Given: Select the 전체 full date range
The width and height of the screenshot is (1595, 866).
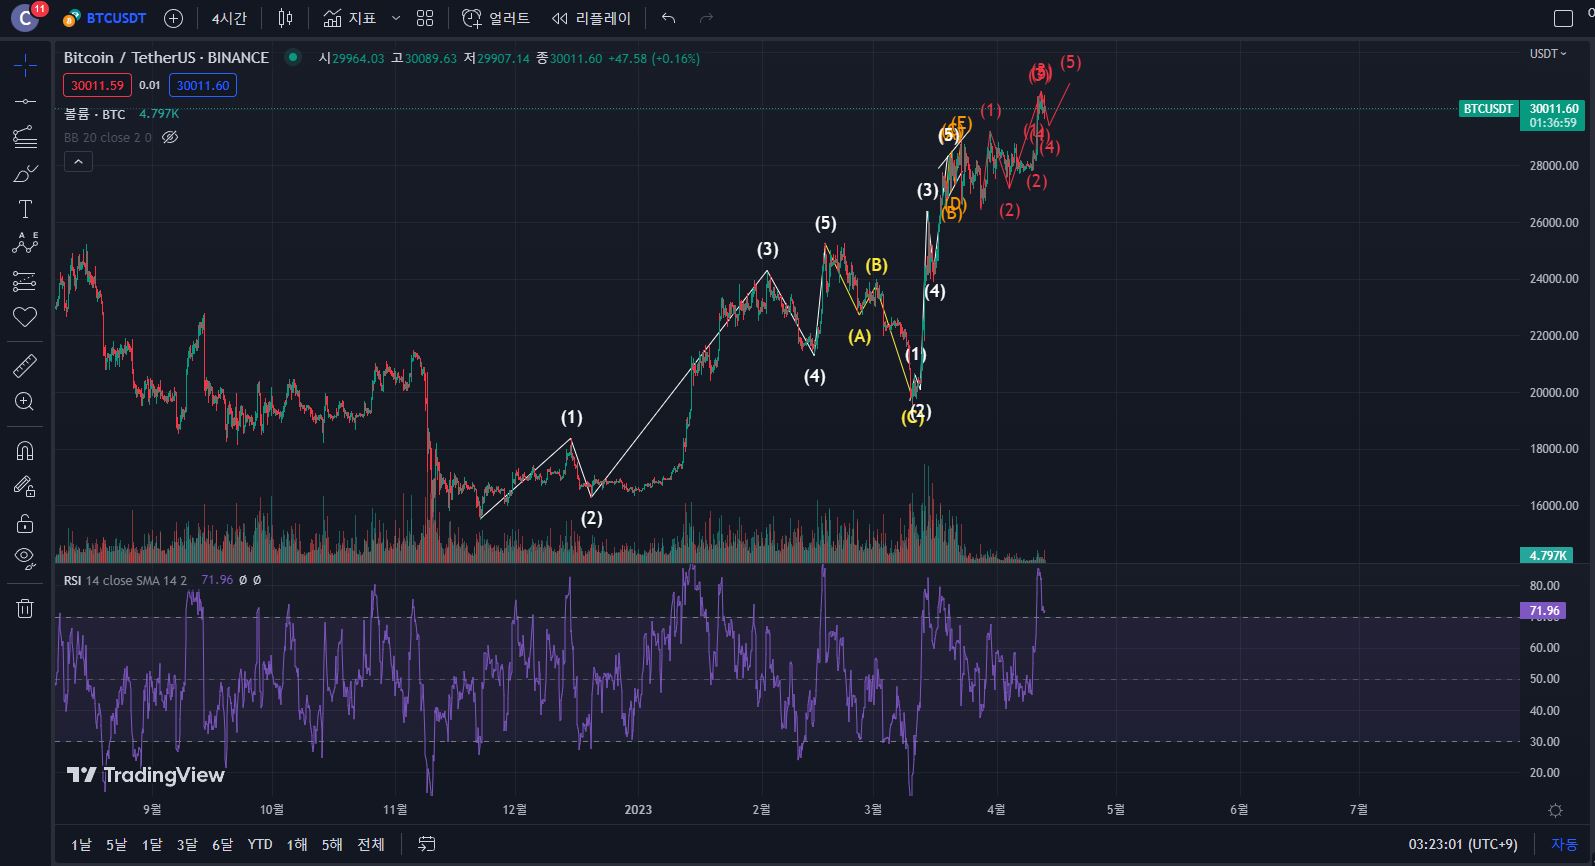Looking at the screenshot, I should (371, 845).
